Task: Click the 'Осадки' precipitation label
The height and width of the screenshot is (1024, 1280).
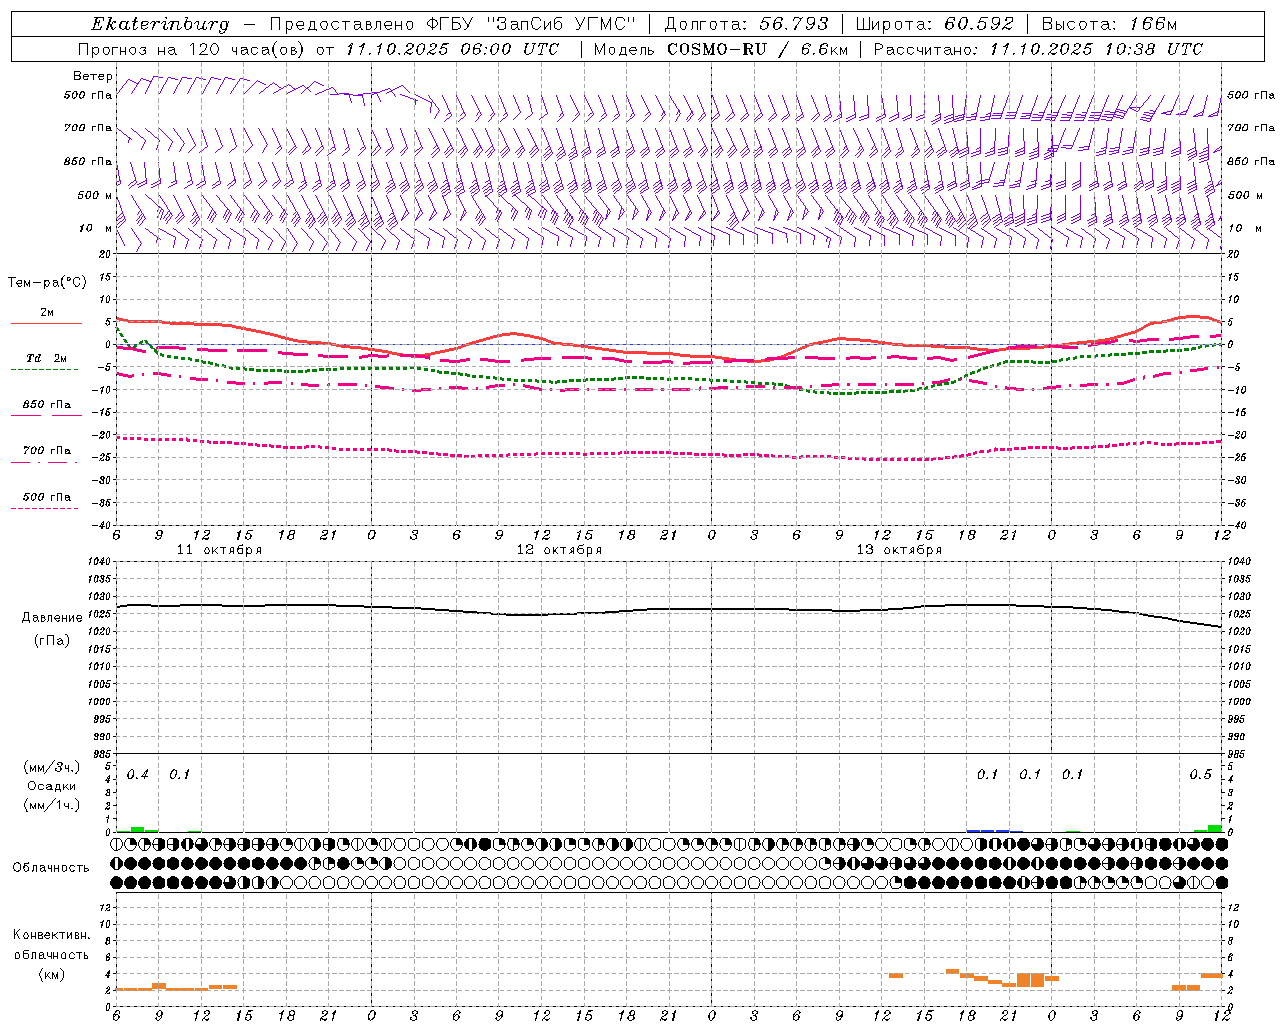Action: 51,786
